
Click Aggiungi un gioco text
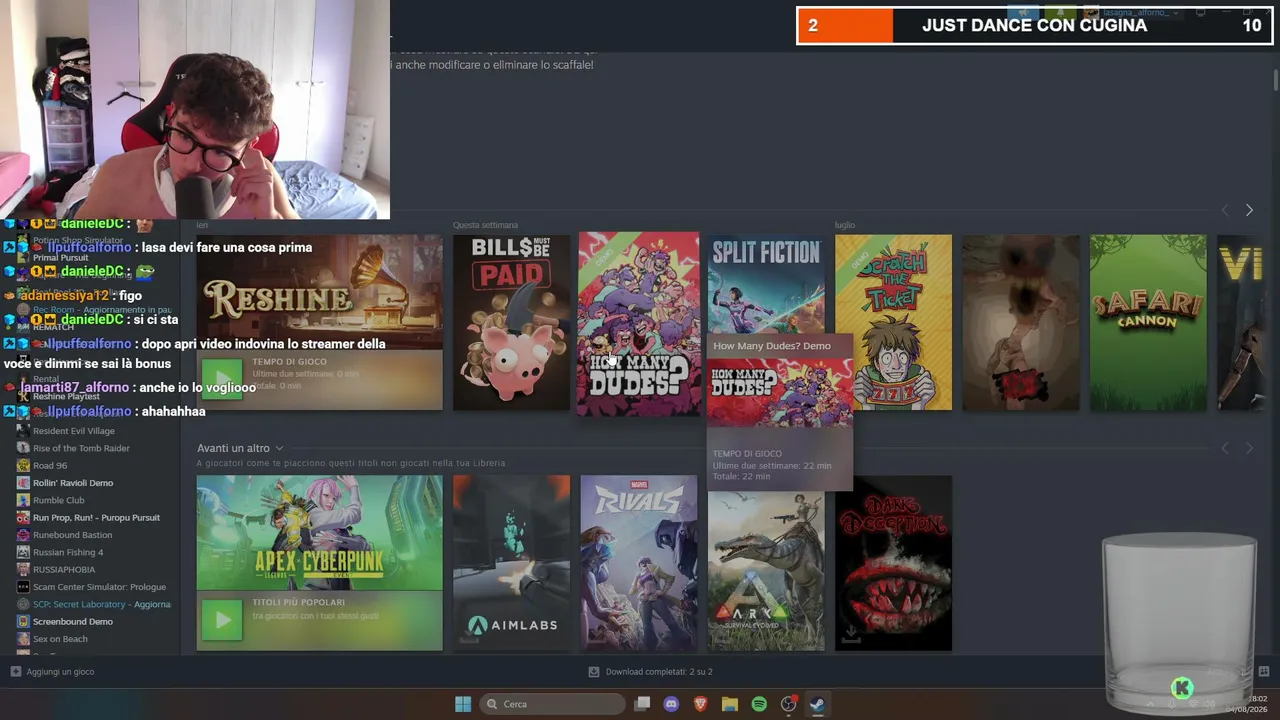click(x=61, y=672)
